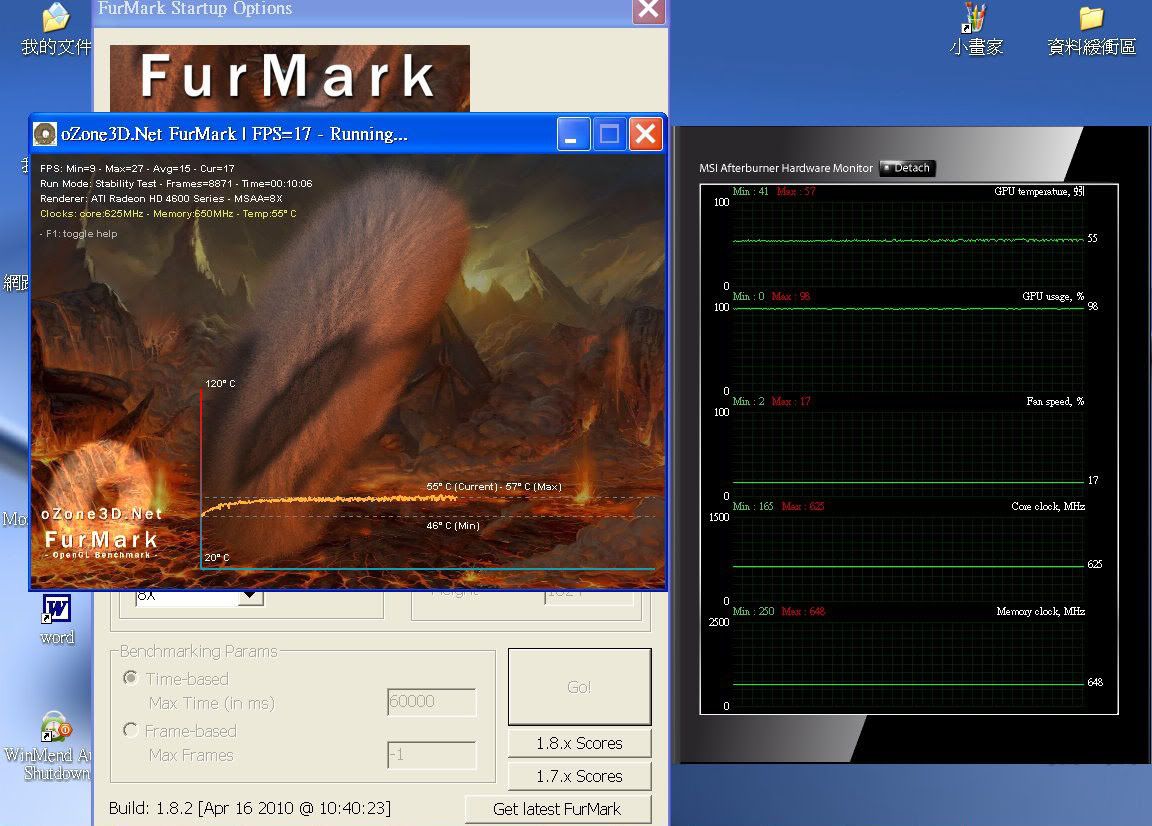
Task: Click the "GPU temperature" graph label
Action: coord(1040,191)
